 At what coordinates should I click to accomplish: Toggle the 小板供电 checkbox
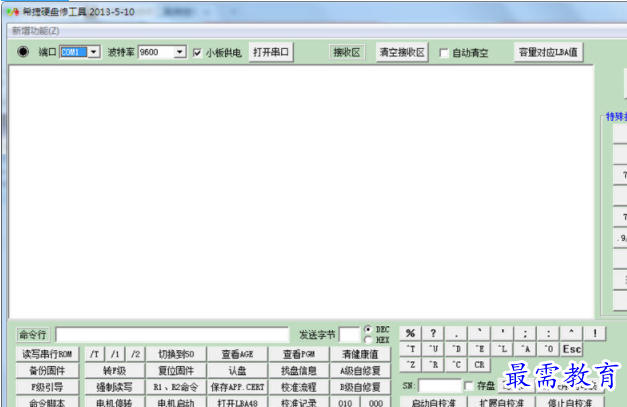click(198, 52)
